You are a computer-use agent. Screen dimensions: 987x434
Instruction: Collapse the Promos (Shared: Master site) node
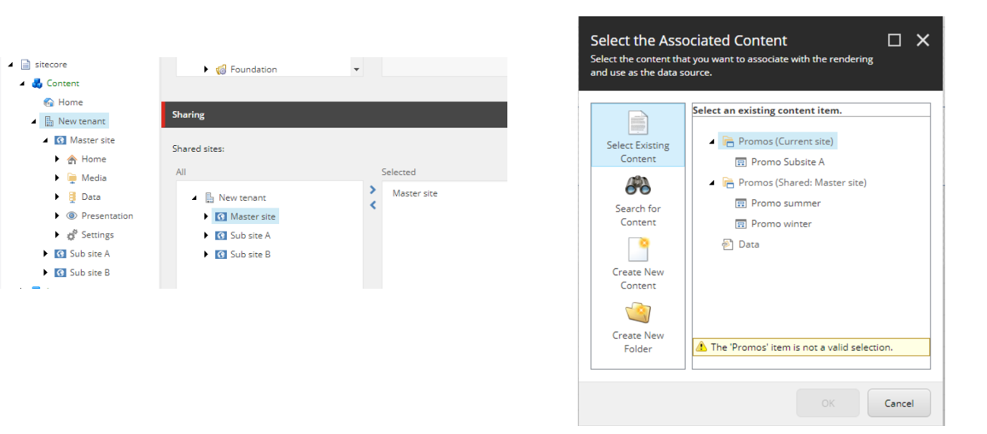pyautogui.click(x=712, y=183)
